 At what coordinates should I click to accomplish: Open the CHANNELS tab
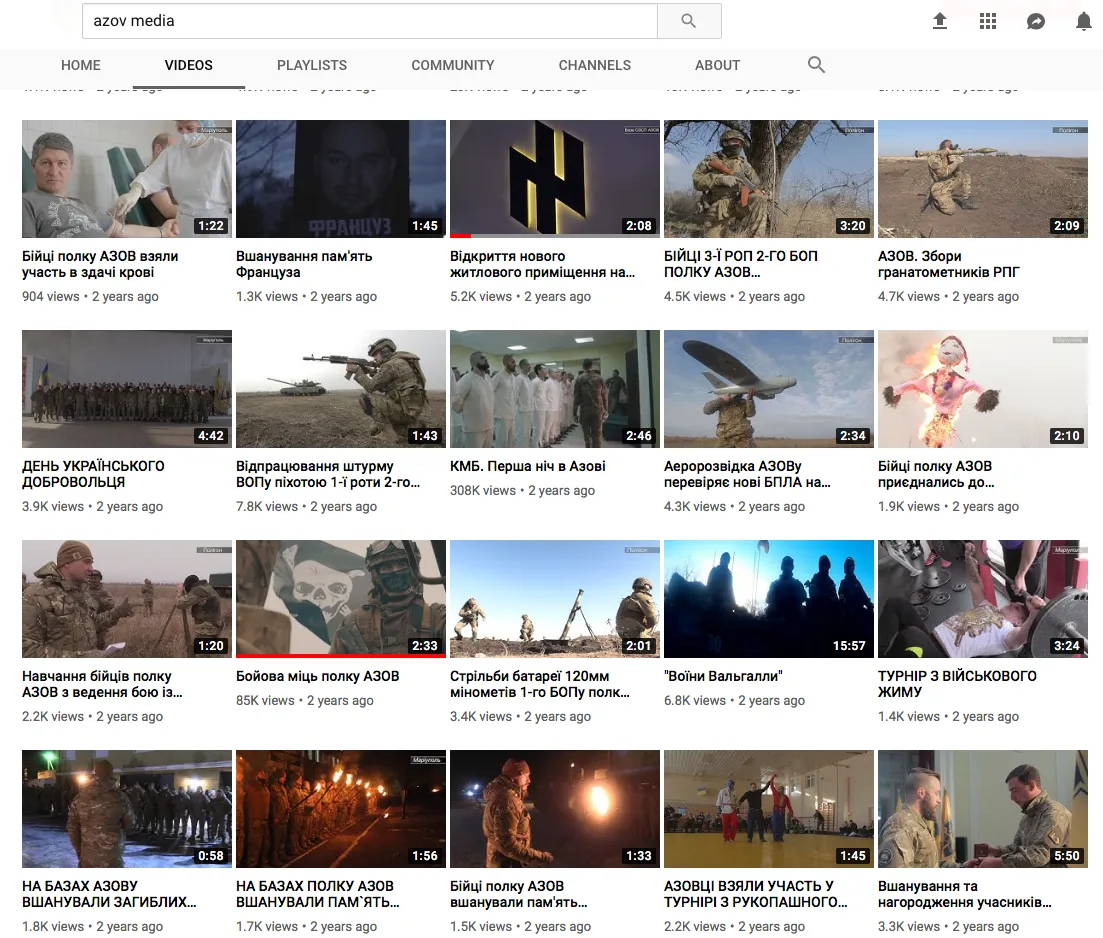click(594, 65)
